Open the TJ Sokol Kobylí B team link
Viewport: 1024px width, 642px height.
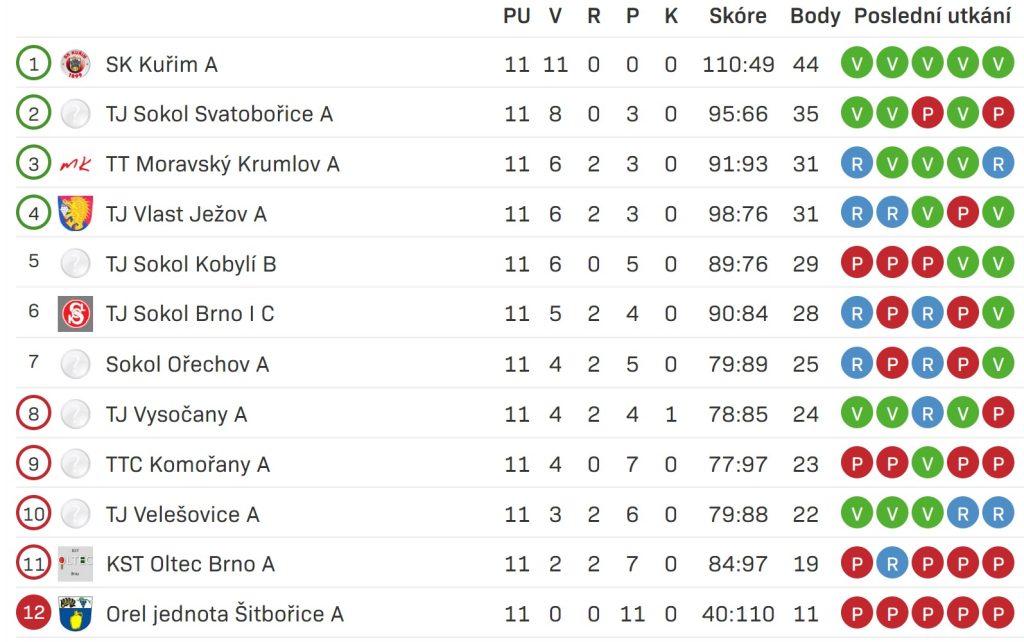[x=191, y=265]
